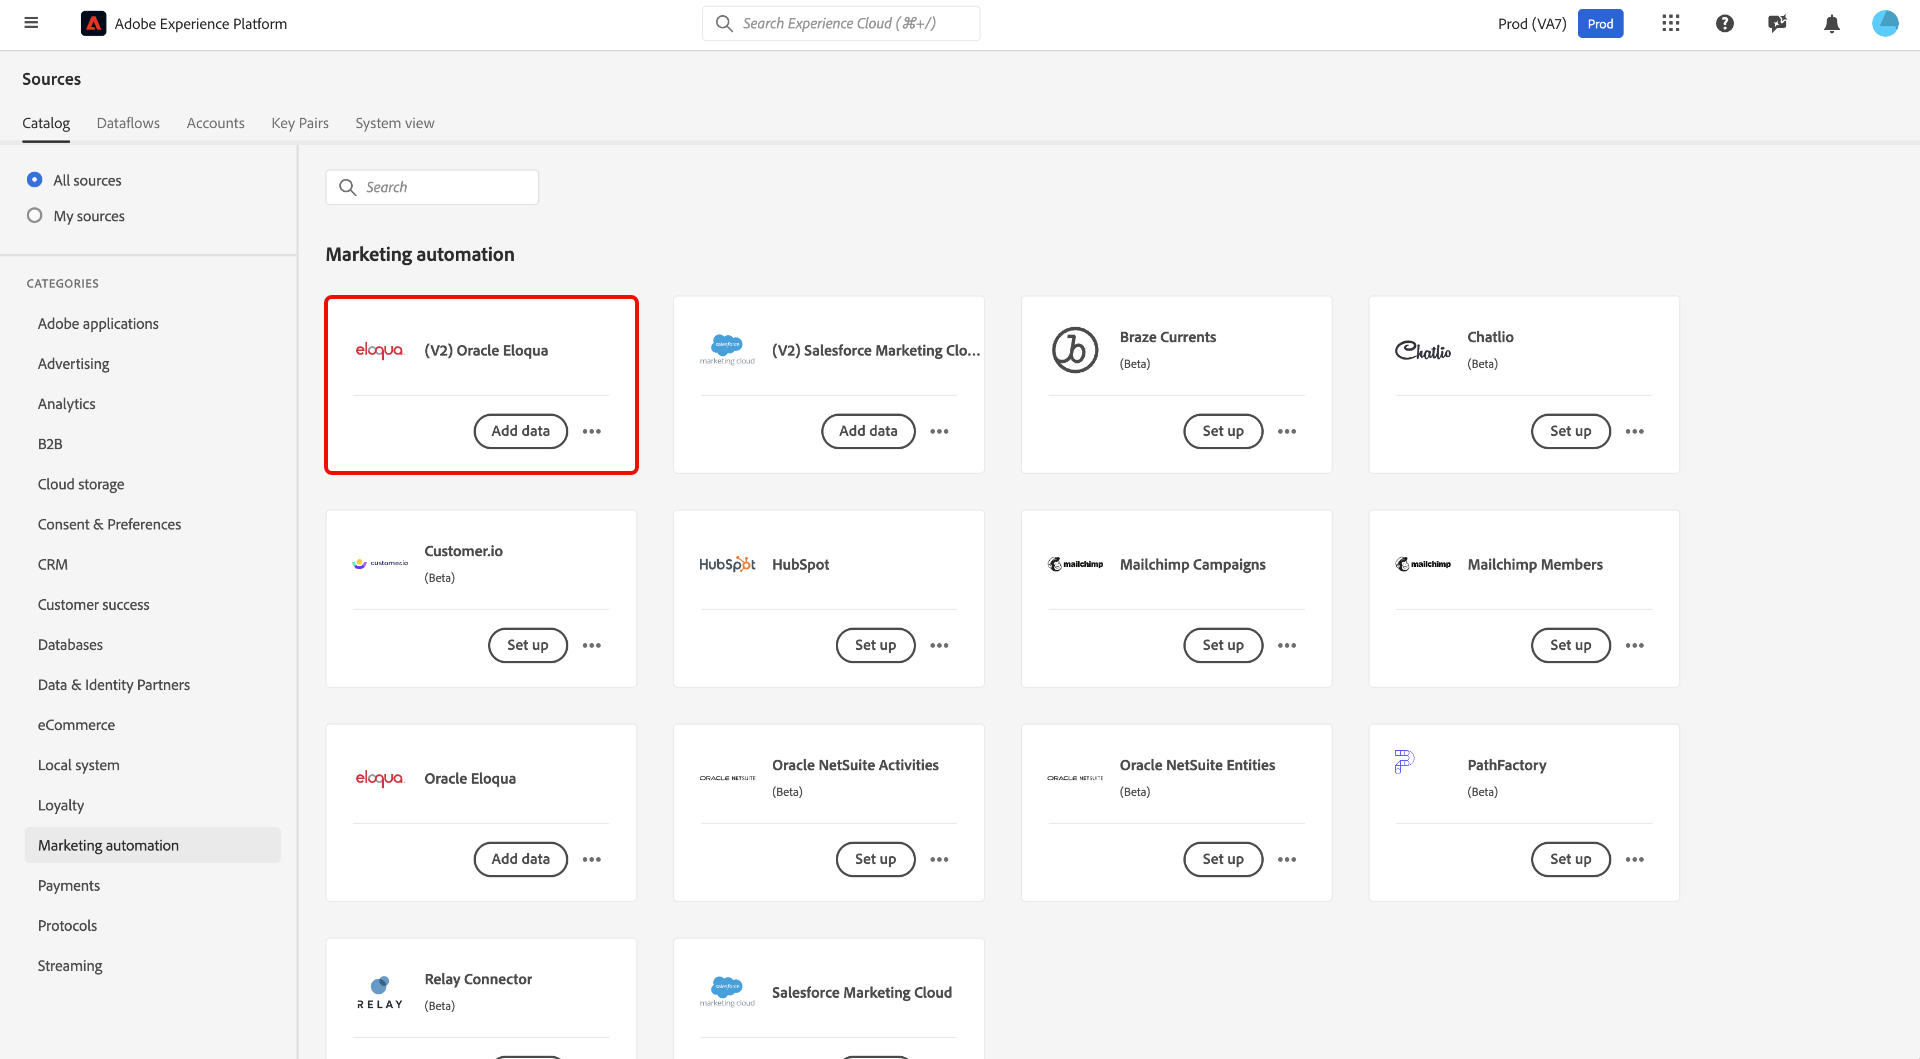Click Add data for (V2) Salesforce Marketing Cloud

coord(868,431)
